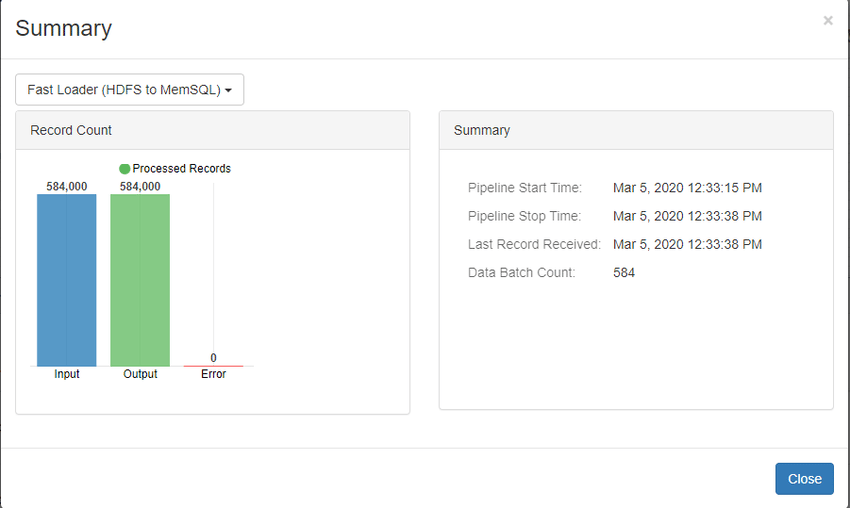Select the blue Input bar in the chart
Screen dimensions: 850x508
(x=67, y=280)
